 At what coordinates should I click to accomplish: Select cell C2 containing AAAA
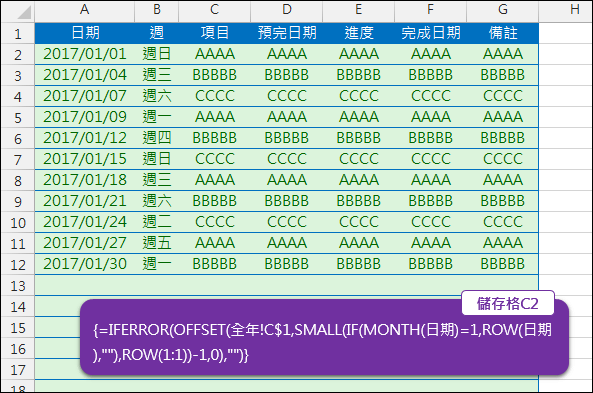(214, 54)
